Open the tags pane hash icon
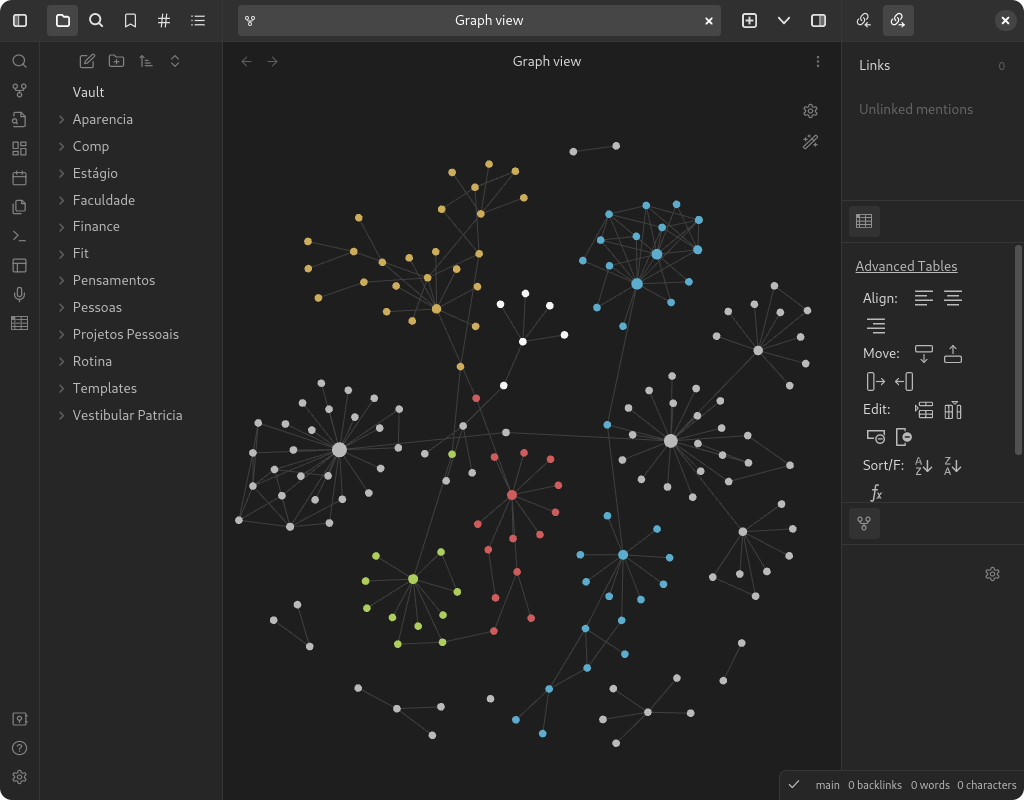This screenshot has height=800, width=1024. pyautogui.click(x=164, y=20)
